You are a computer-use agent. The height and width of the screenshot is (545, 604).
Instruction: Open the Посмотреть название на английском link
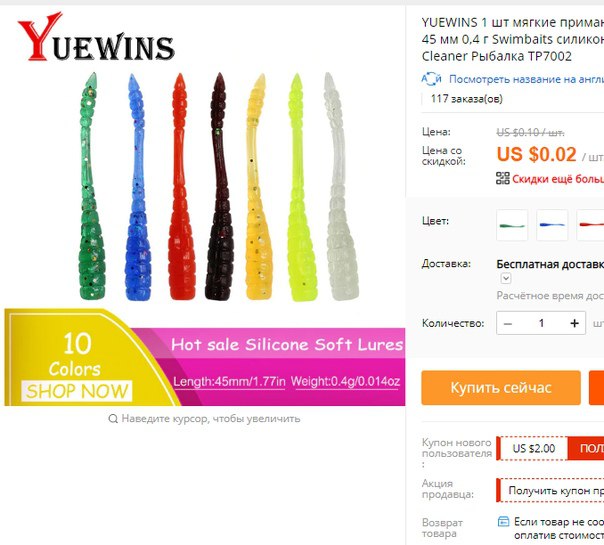[x=526, y=79]
